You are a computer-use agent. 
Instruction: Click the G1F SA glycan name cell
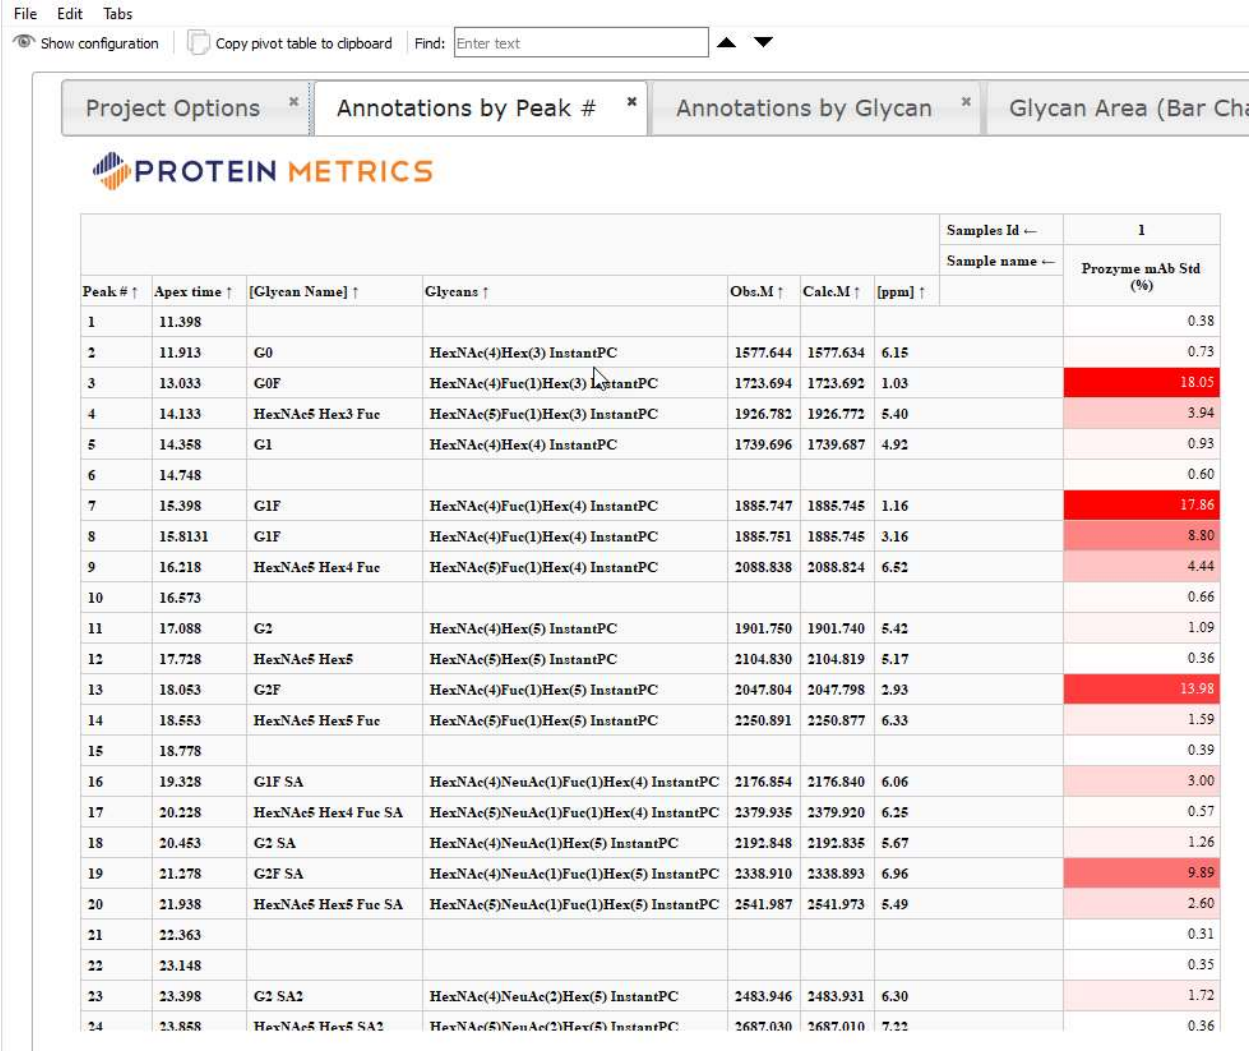[x=334, y=782]
